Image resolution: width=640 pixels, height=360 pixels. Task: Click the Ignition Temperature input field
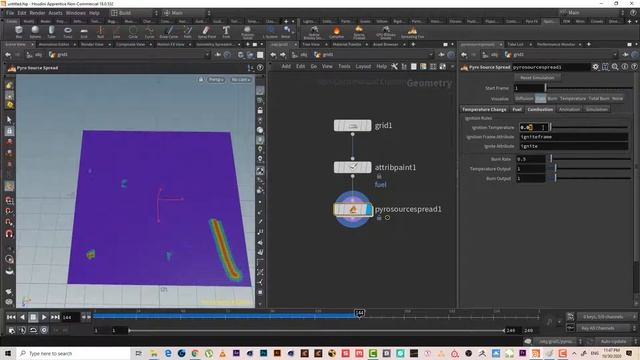tap(534, 127)
